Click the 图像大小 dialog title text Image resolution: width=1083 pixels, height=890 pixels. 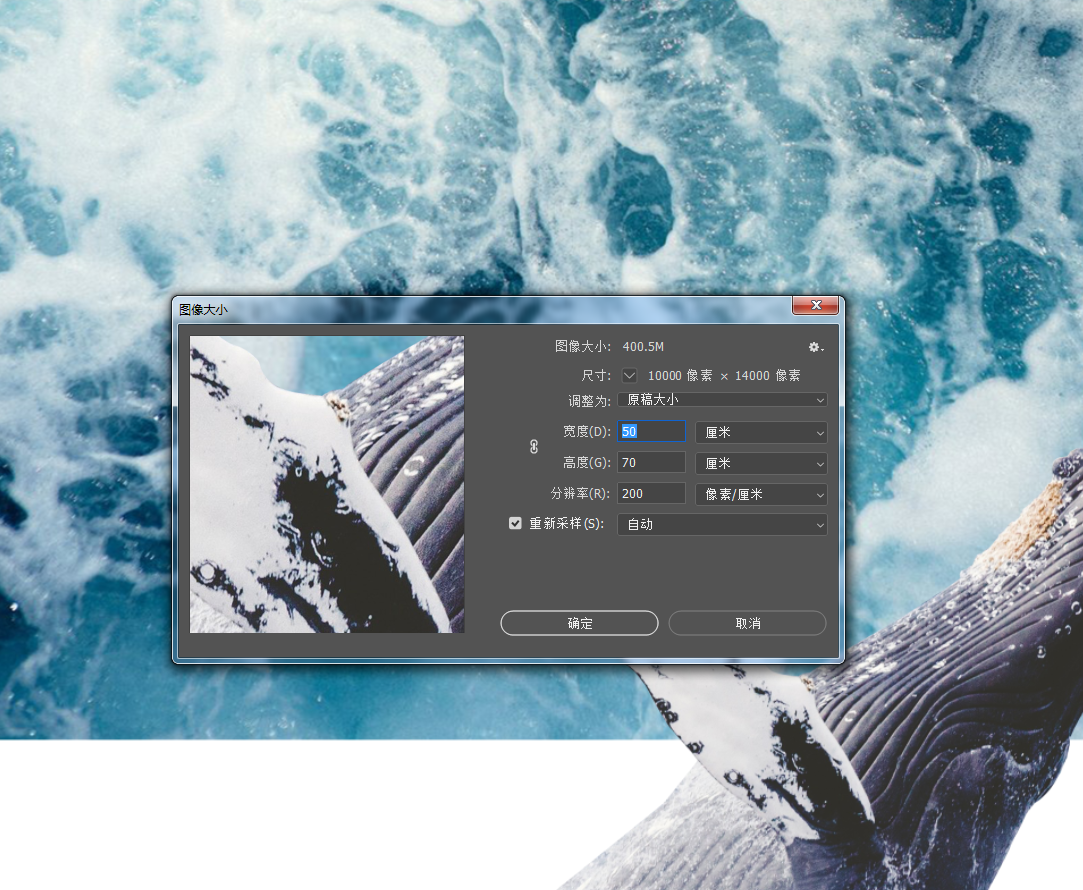point(203,310)
